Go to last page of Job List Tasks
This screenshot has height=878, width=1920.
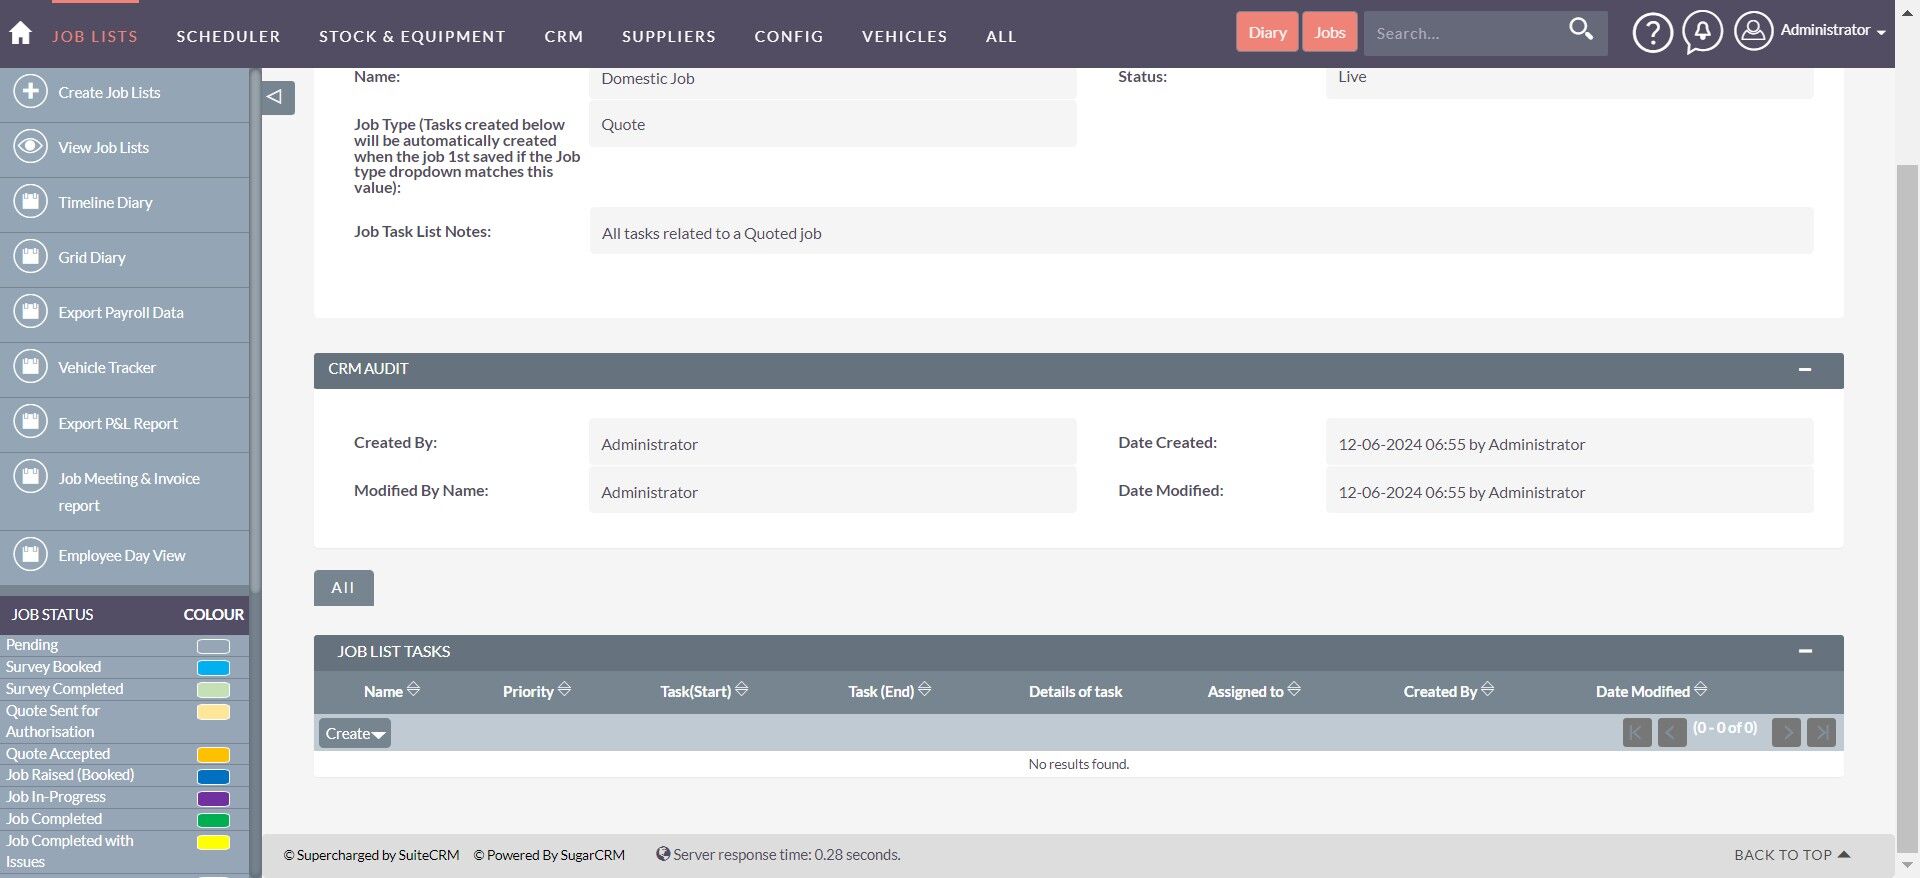[x=1821, y=733]
